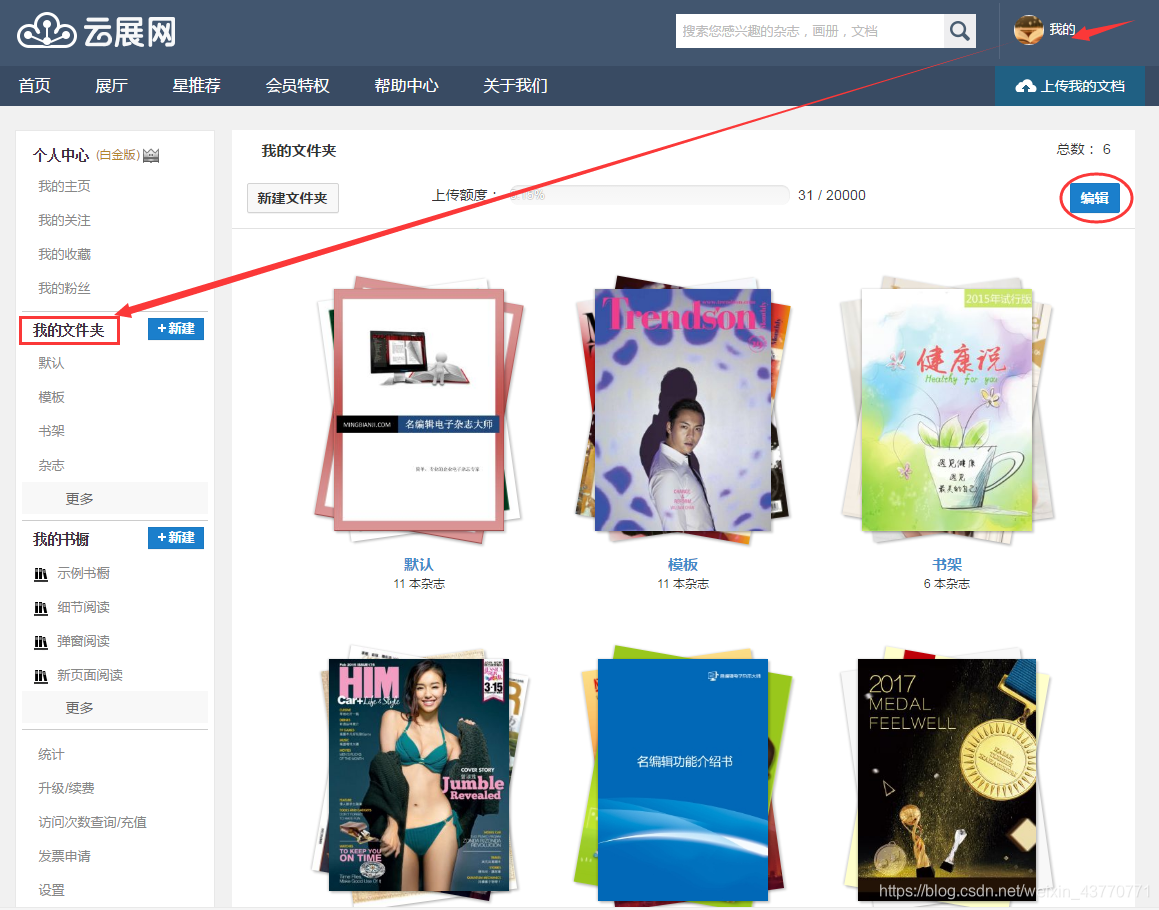Open 新页面阅读 bookshelf icon
The width and height of the screenshot is (1159, 910).
(x=41, y=676)
